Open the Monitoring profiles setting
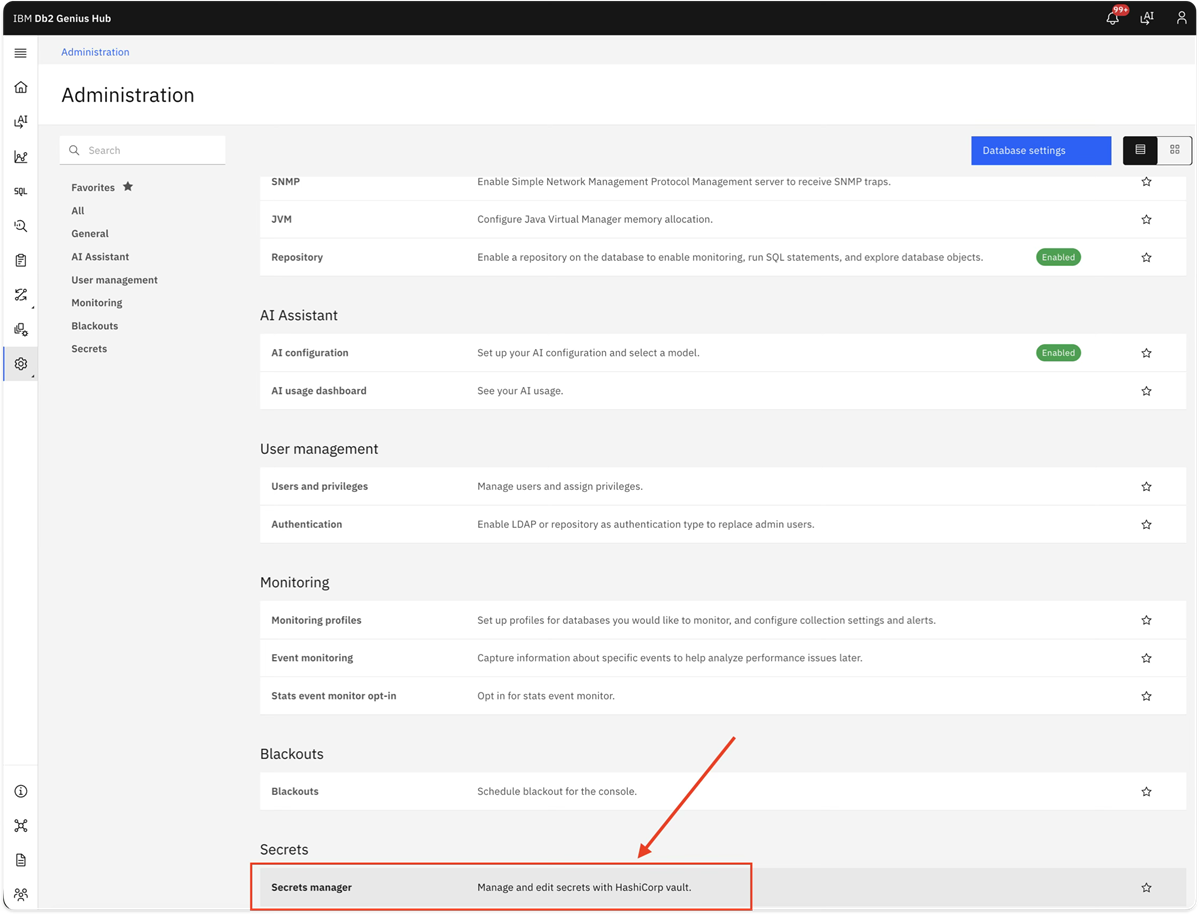Viewport: 1200px width, 915px height. (723, 620)
